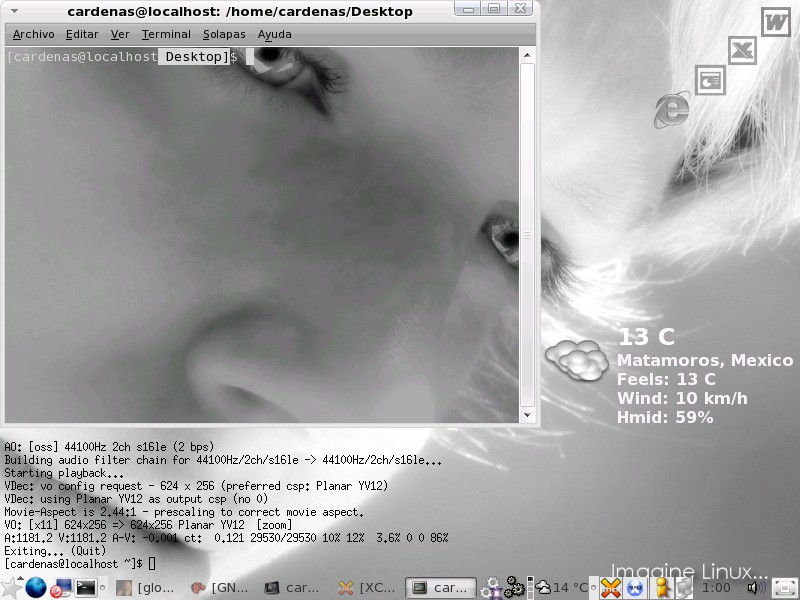The width and height of the screenshot is (800, 600).
Task: Click the Matamoros, Mexico weather location text
Action: pos(705,360)
